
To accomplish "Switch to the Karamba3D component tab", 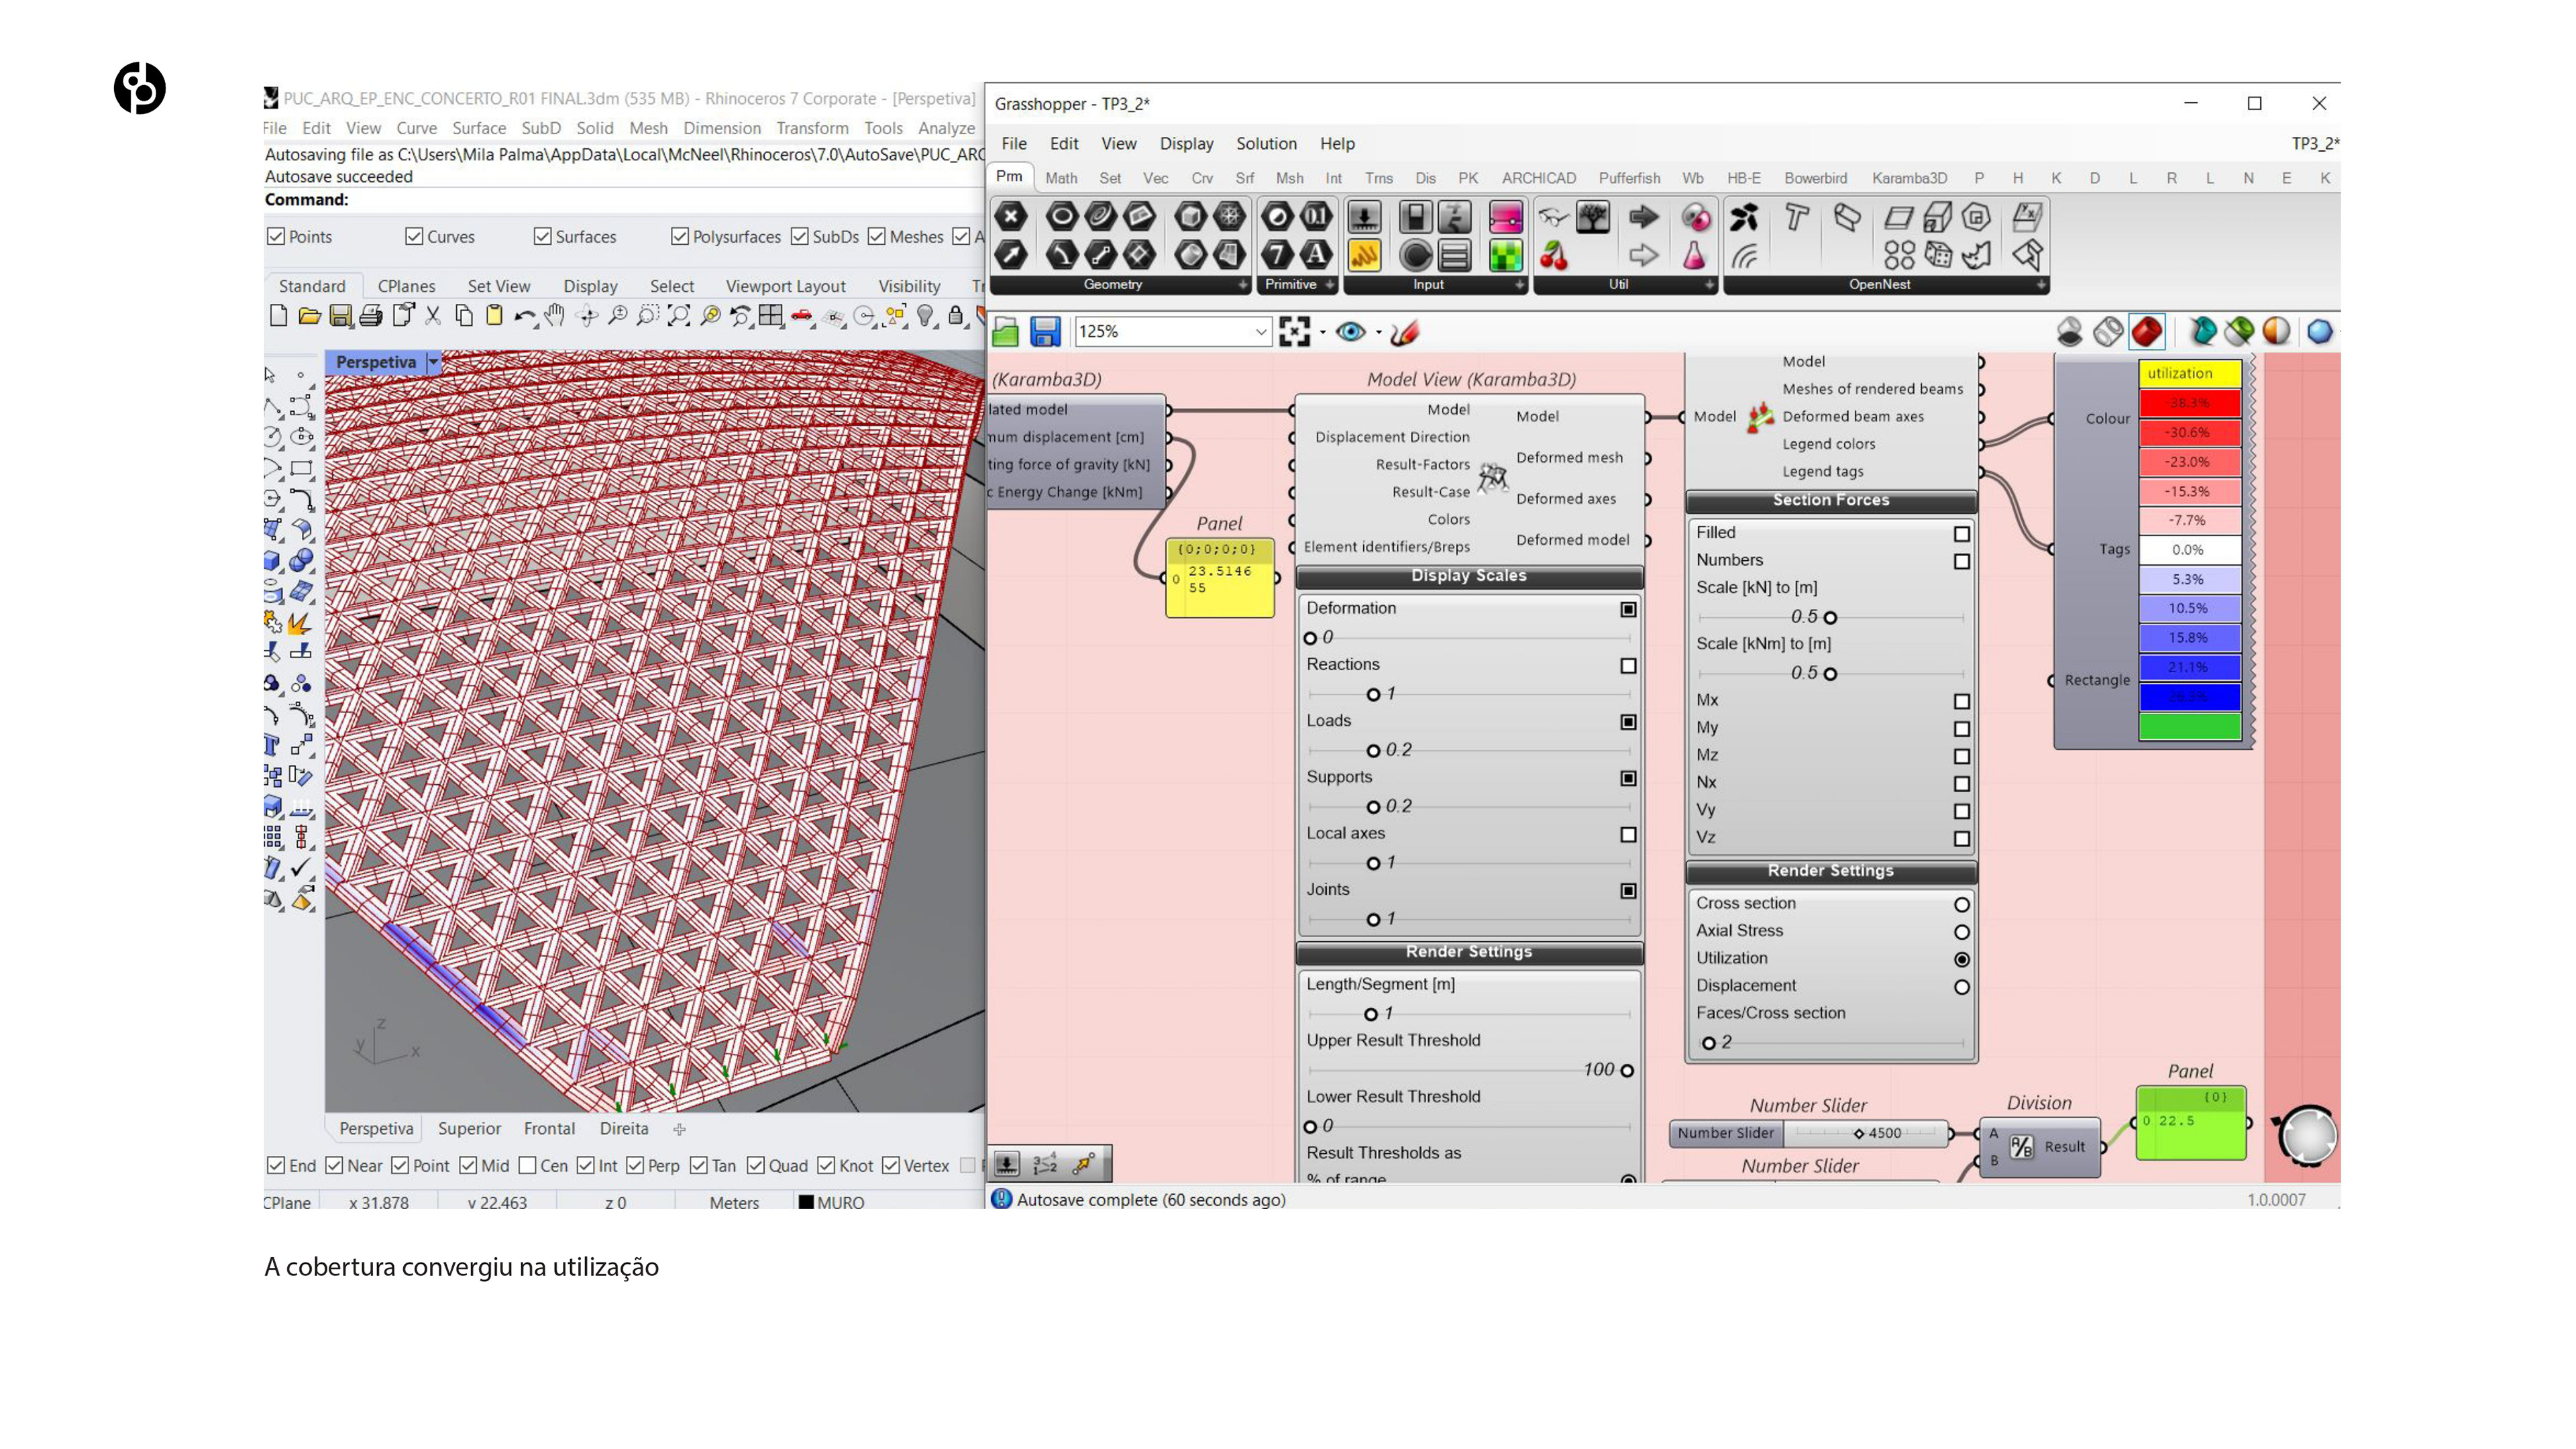I will (x=1909, y=178).
